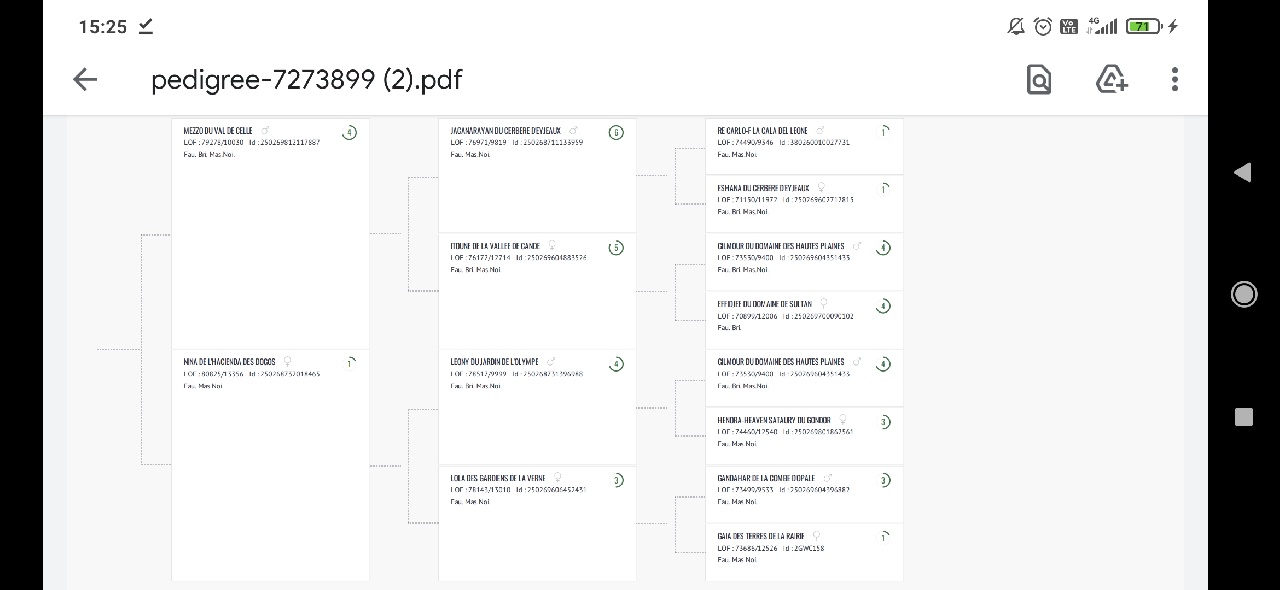Select the Gaia des Terres de la Rairie entry
This screenshot has width=1280, height=590.
[x=804, y=552]
